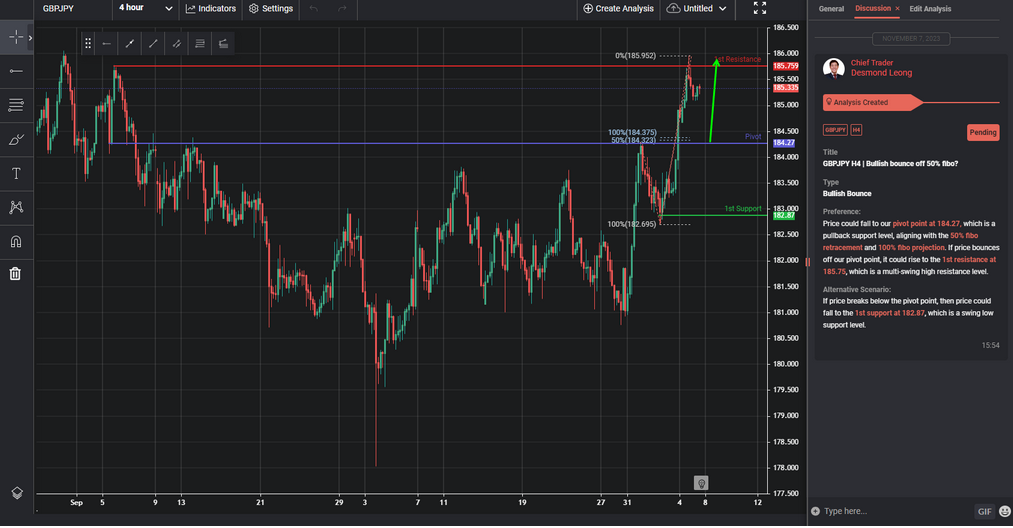Pick the horizontal line in floating toolbar
Screen dimensions: 1013x528
click(107, 44)
